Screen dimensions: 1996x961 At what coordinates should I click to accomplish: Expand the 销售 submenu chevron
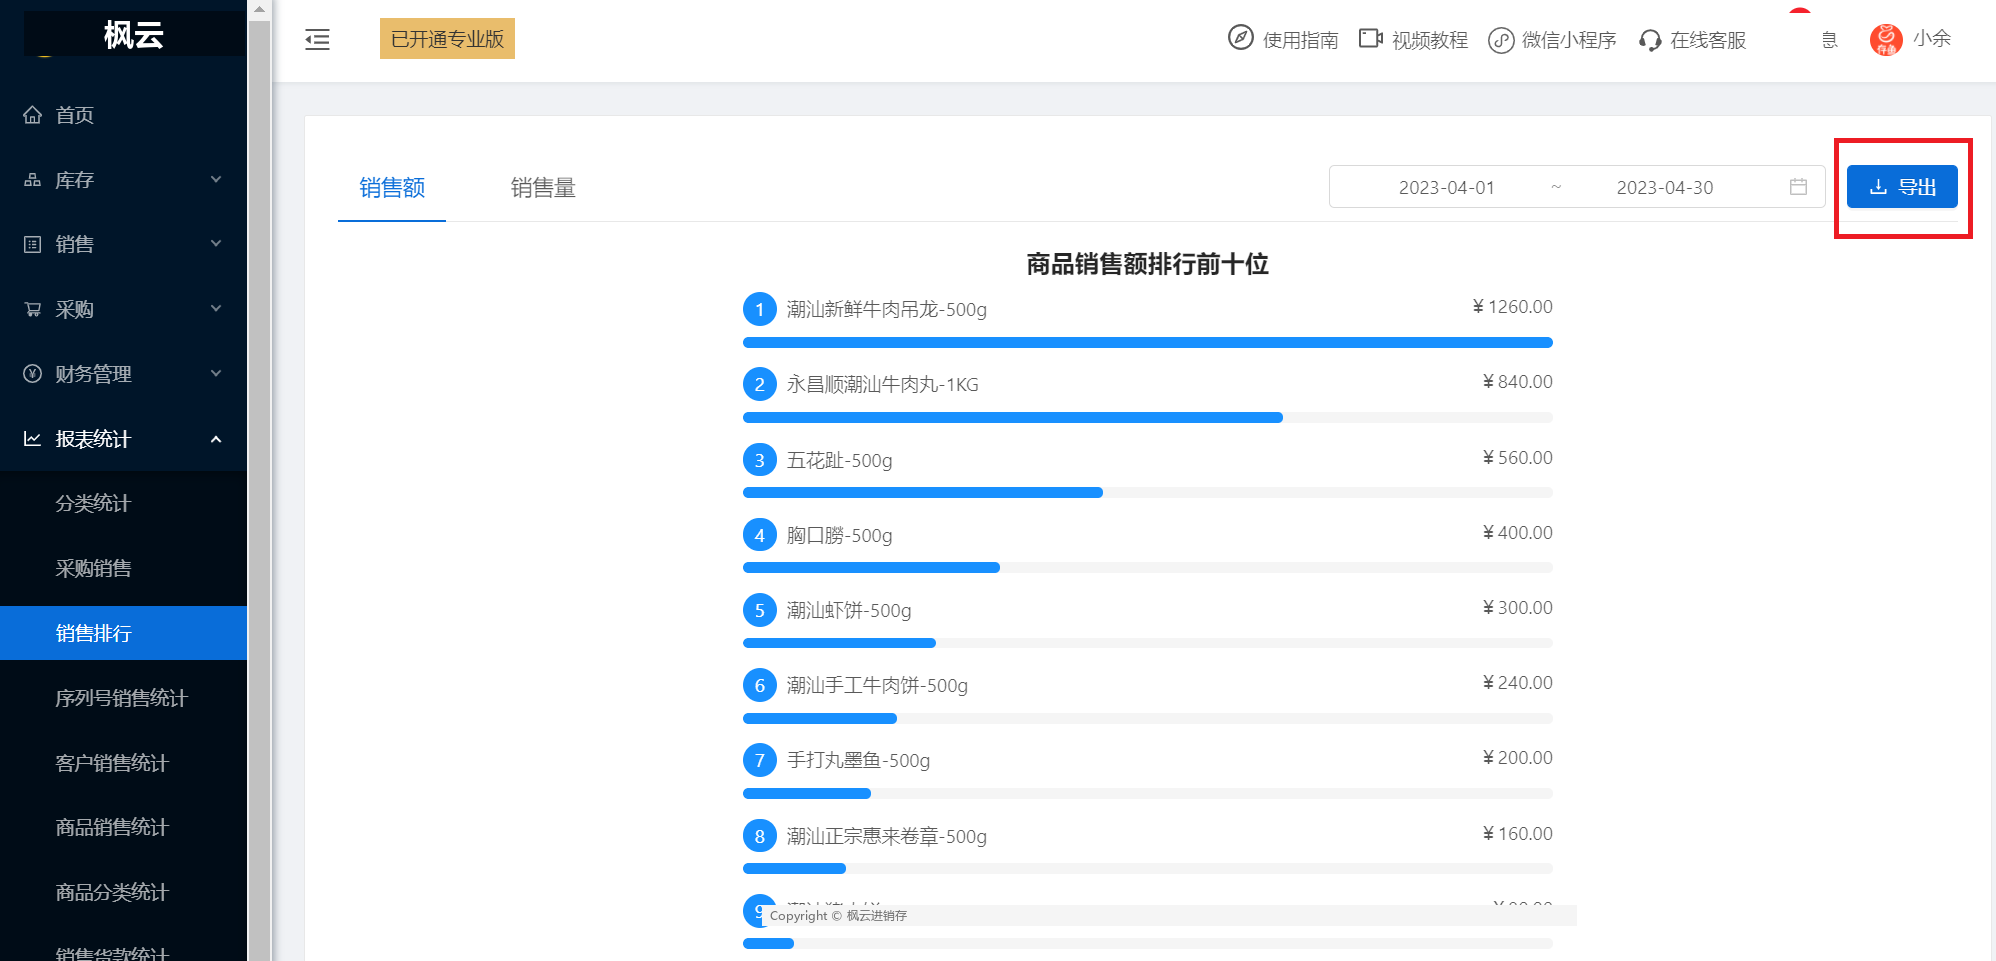click(216, 244)
